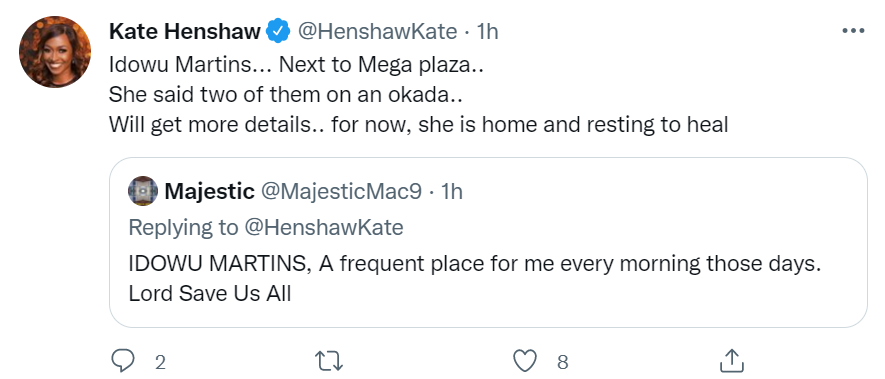Open Majestic's small avatar image
The image size is (885, 379).
point(143,191)
